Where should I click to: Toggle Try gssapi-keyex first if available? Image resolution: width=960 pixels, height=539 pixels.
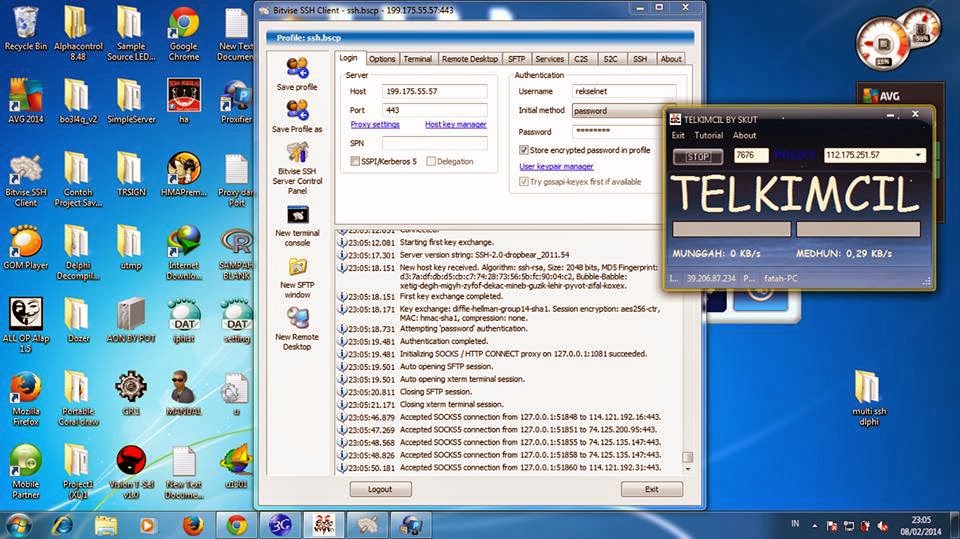523,182
